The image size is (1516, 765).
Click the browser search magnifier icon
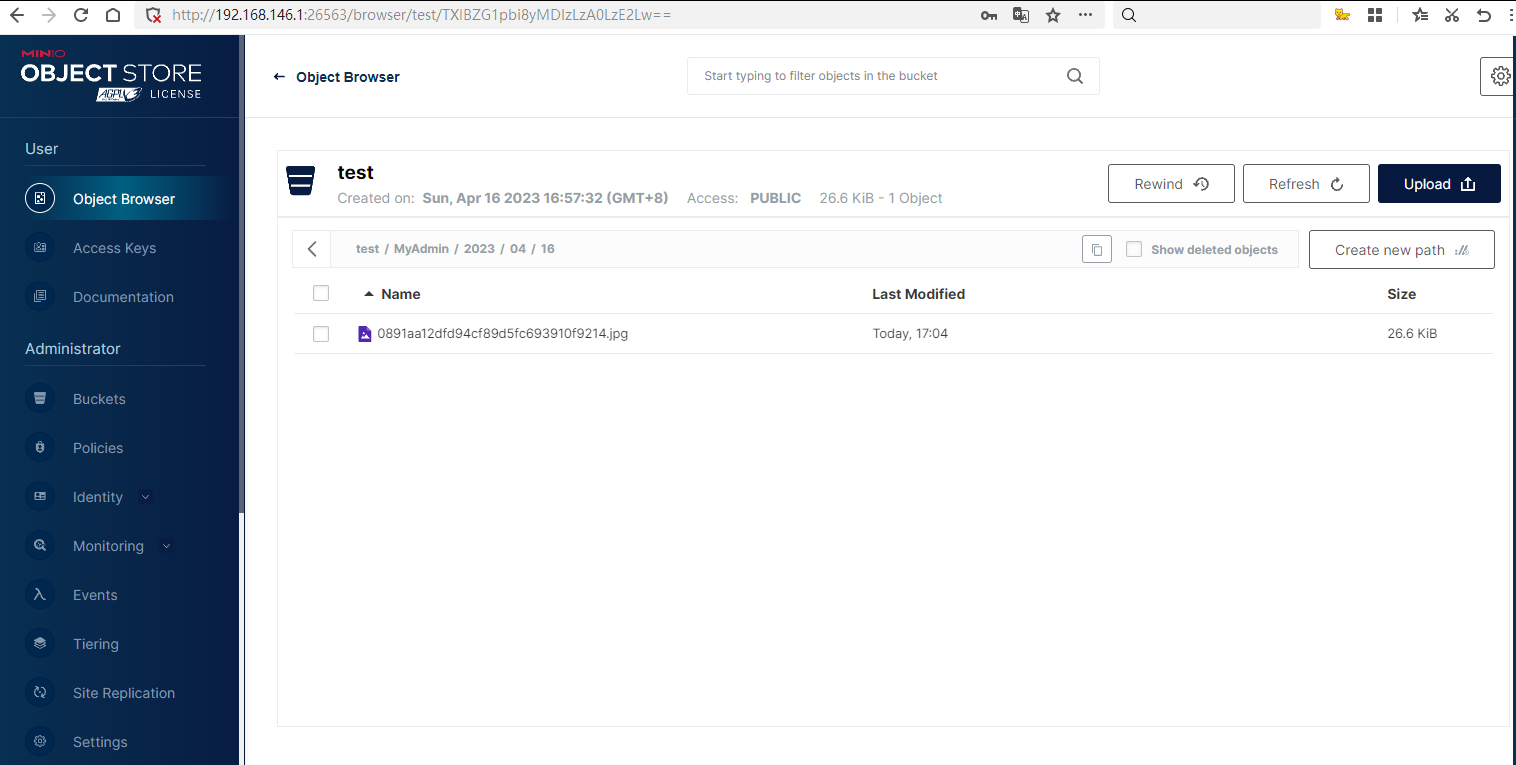(1129, 15)
